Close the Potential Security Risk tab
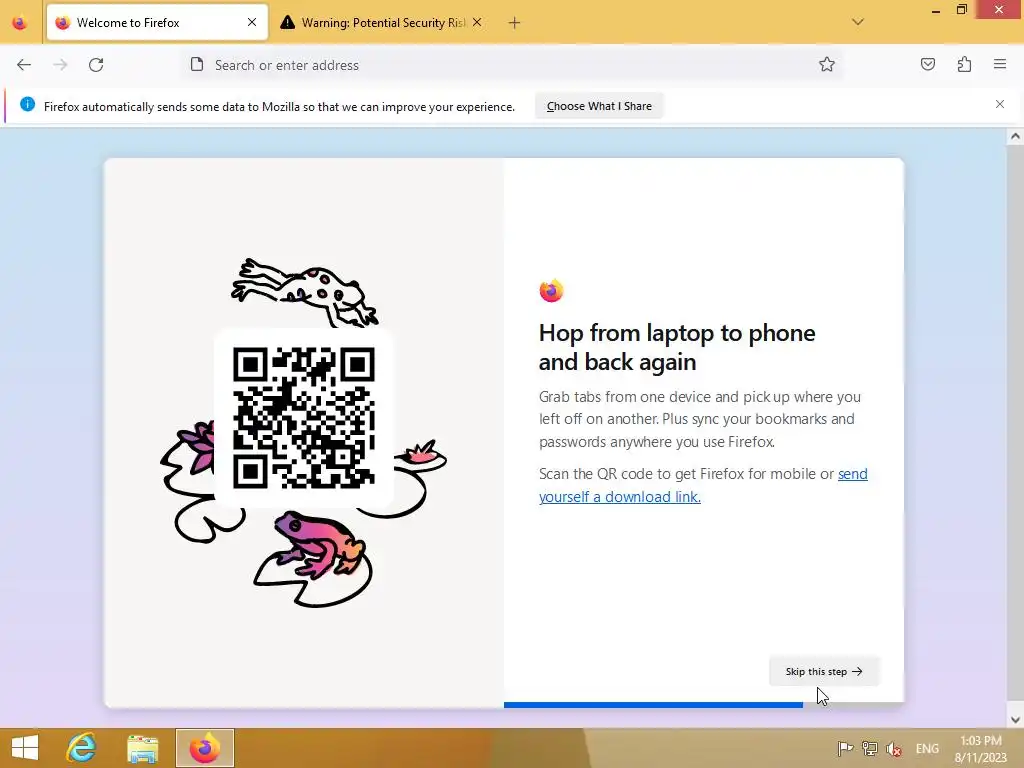The height and width of the screenshot is (768, 1024). 477,22
